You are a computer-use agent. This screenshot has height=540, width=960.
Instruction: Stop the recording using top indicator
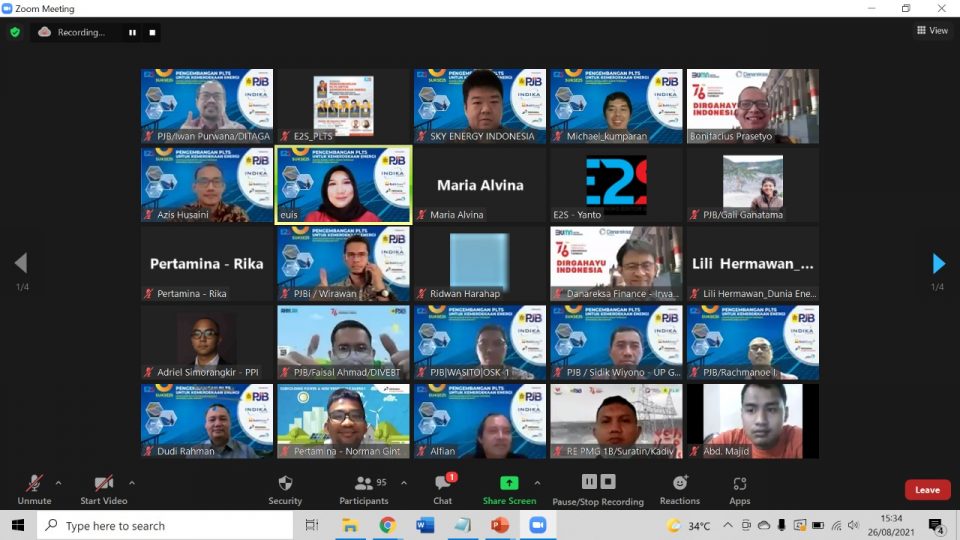pos(152,32)
